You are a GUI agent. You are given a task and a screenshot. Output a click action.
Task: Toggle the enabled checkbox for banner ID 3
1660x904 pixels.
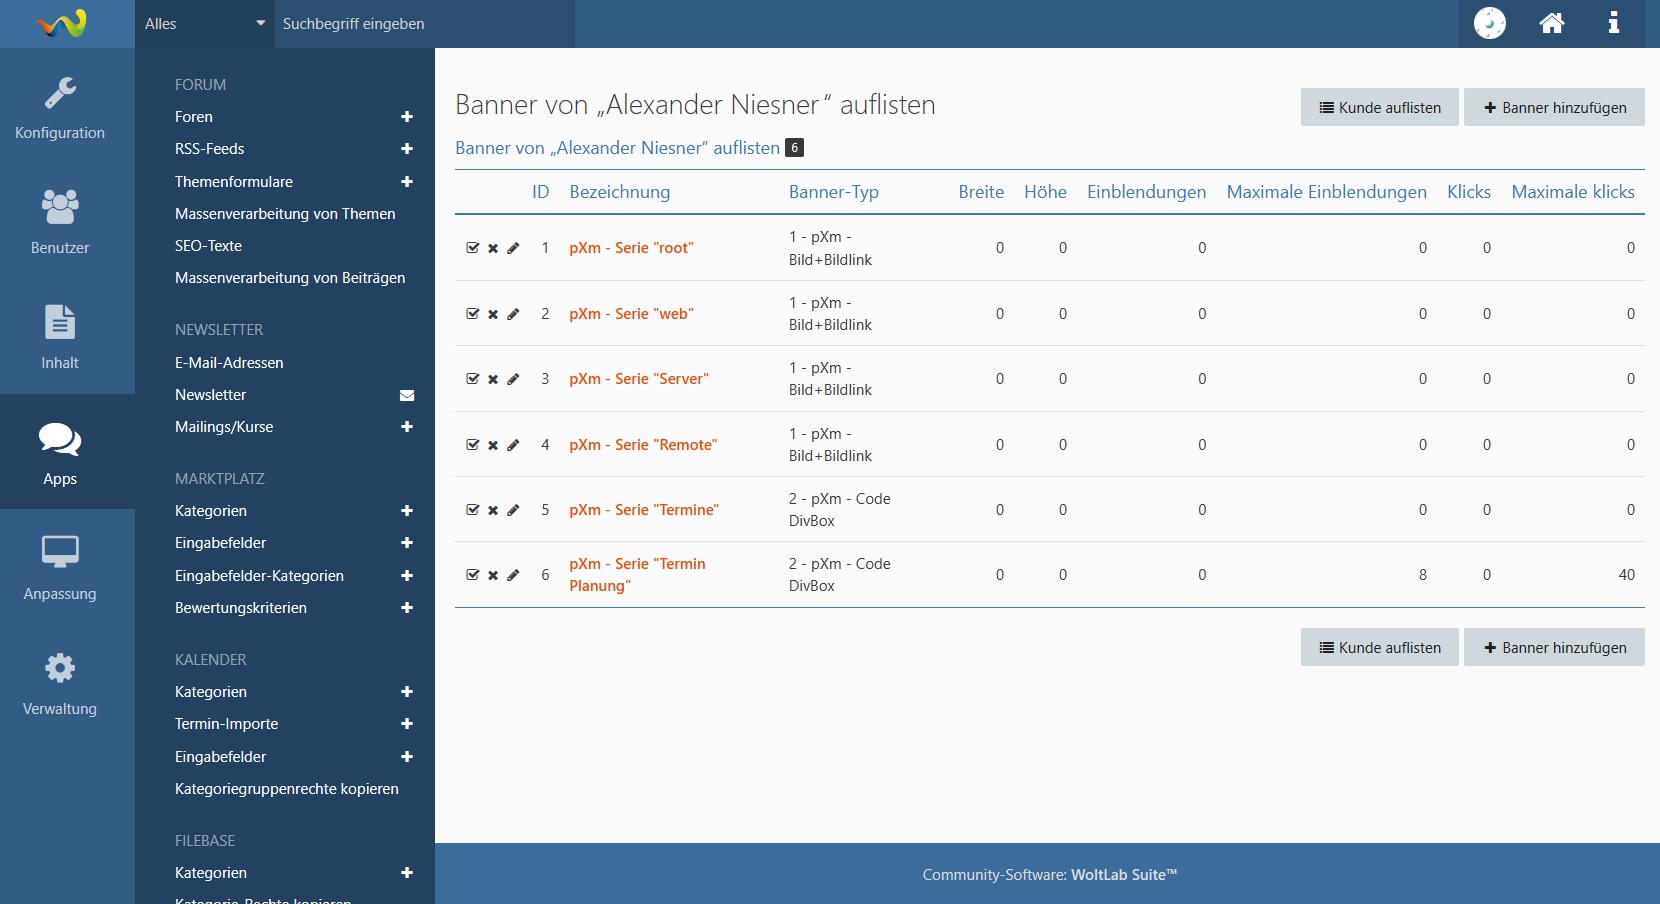(473, 379)
